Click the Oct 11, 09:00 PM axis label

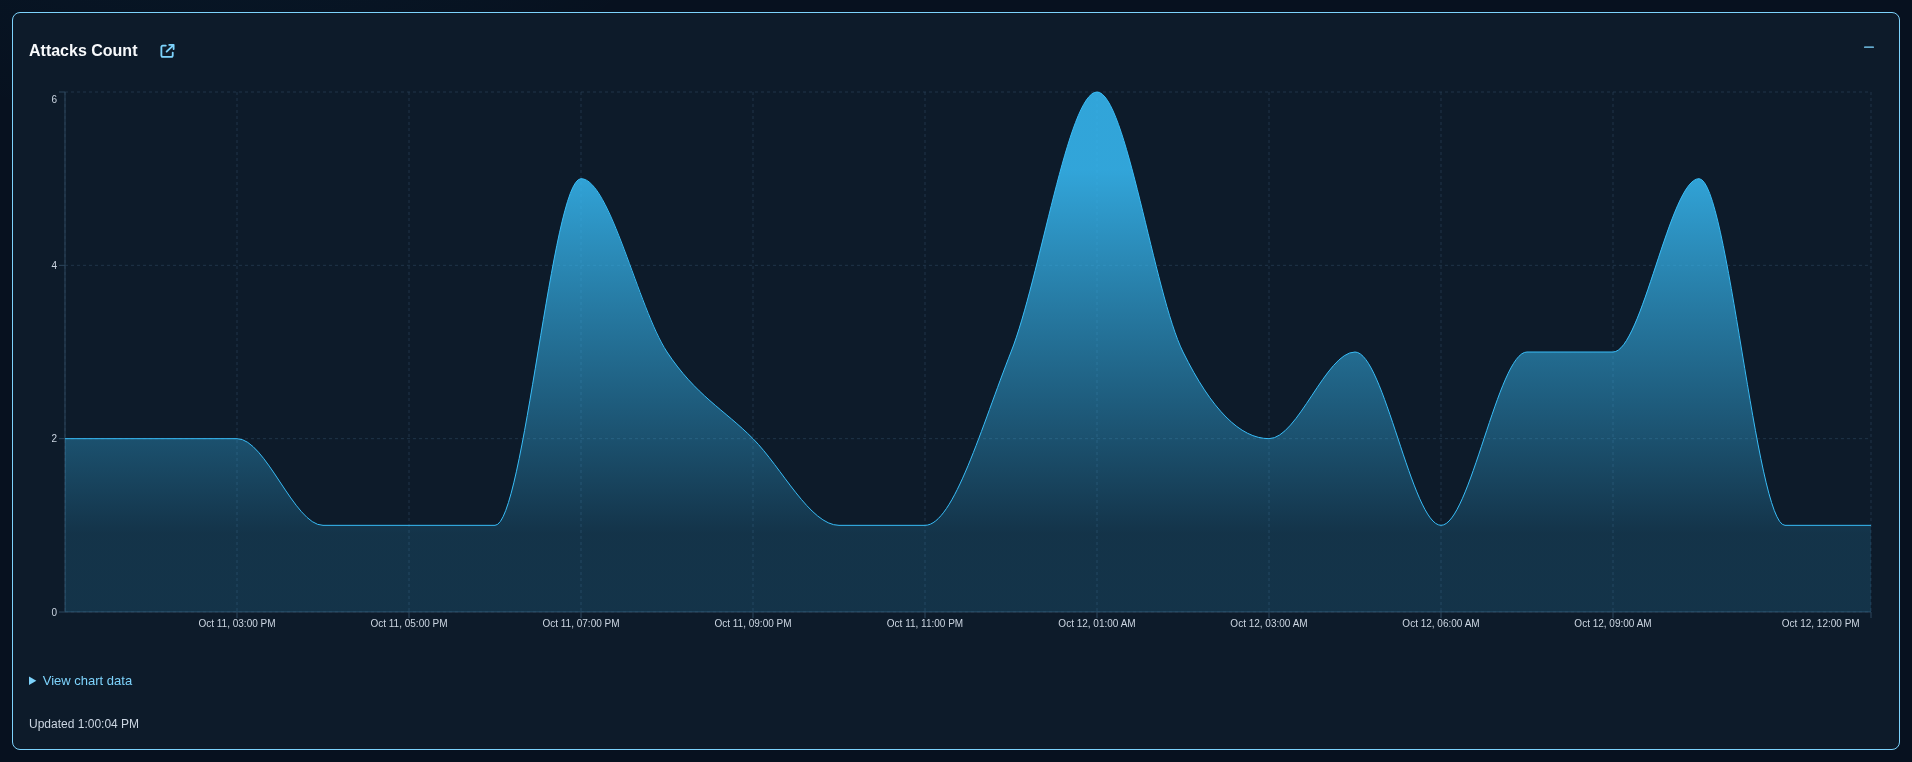pos(753,624)
